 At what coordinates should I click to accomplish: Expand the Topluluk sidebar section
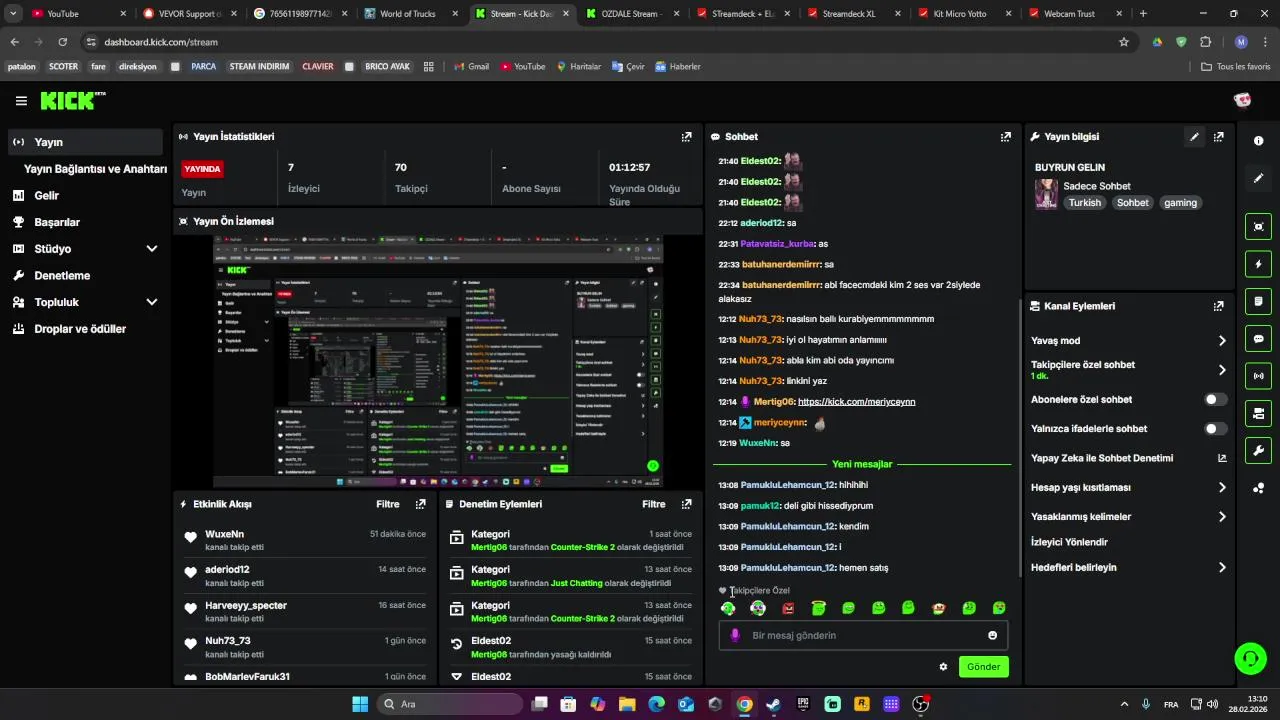[x=152, y=302]
